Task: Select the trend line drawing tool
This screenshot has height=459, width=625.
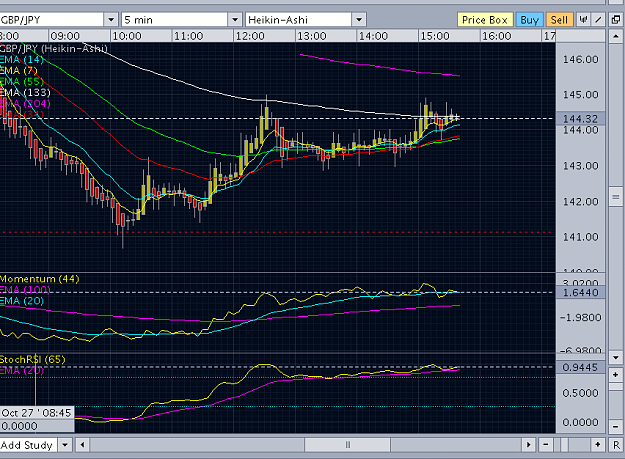Action: coord(598,20)
